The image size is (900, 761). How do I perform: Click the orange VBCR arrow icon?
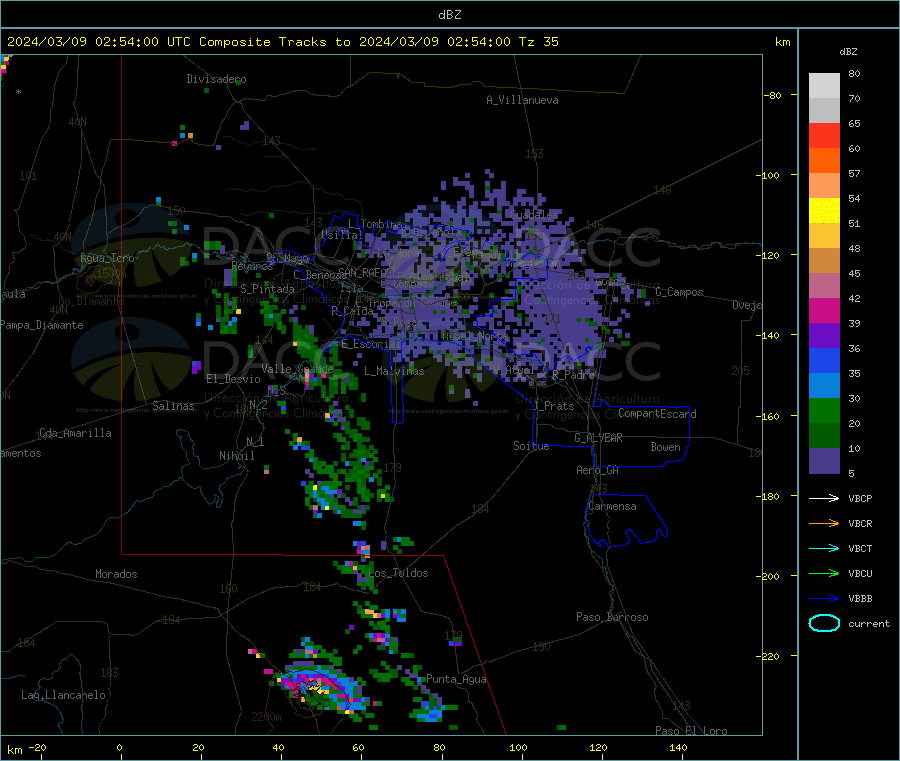tap(824, 523)
